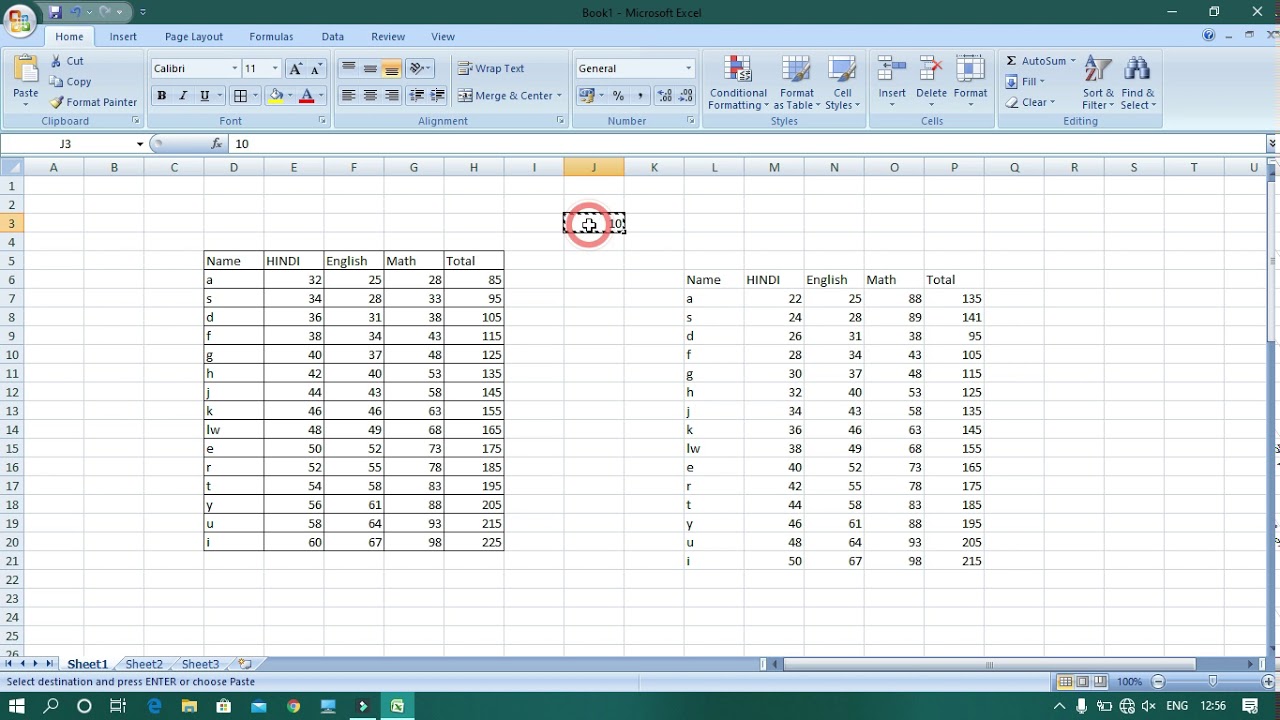Screen dimensions: 1280x720
Task: Toggle Bottom Align vertical alignment
Action: click(x=392, y=69)
